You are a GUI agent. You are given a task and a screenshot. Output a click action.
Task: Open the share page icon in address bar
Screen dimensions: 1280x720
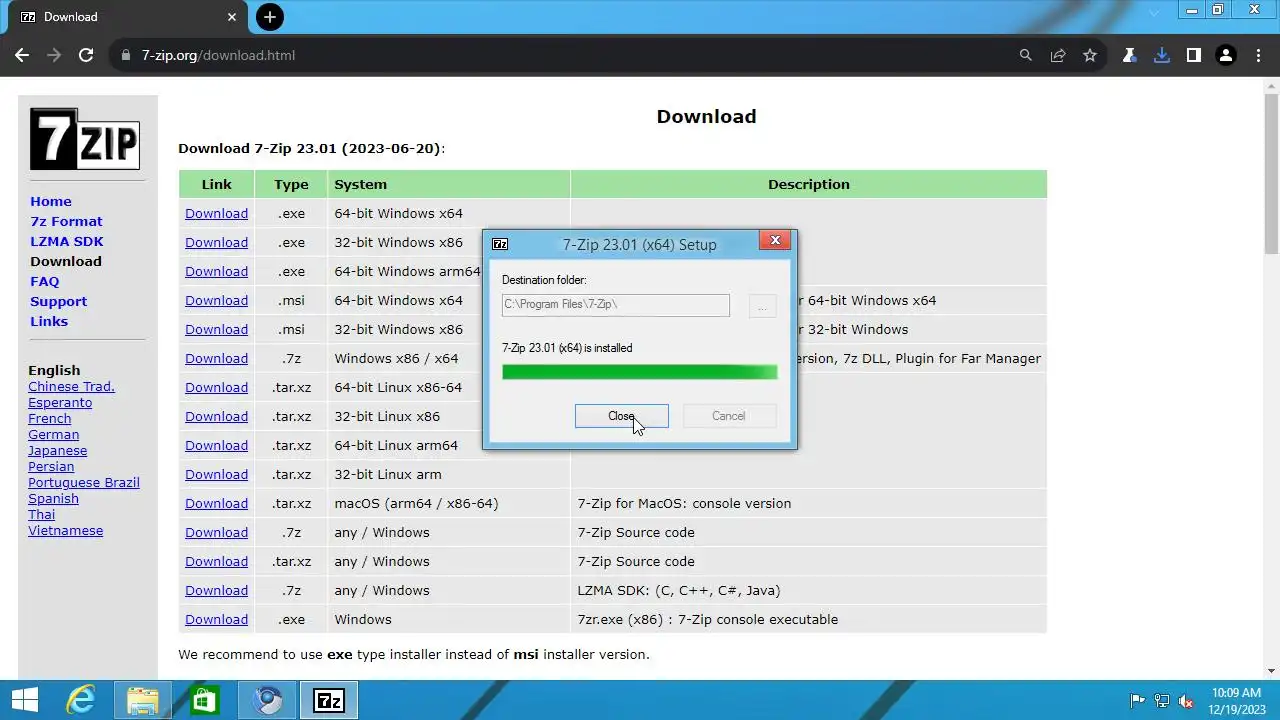1058,55
